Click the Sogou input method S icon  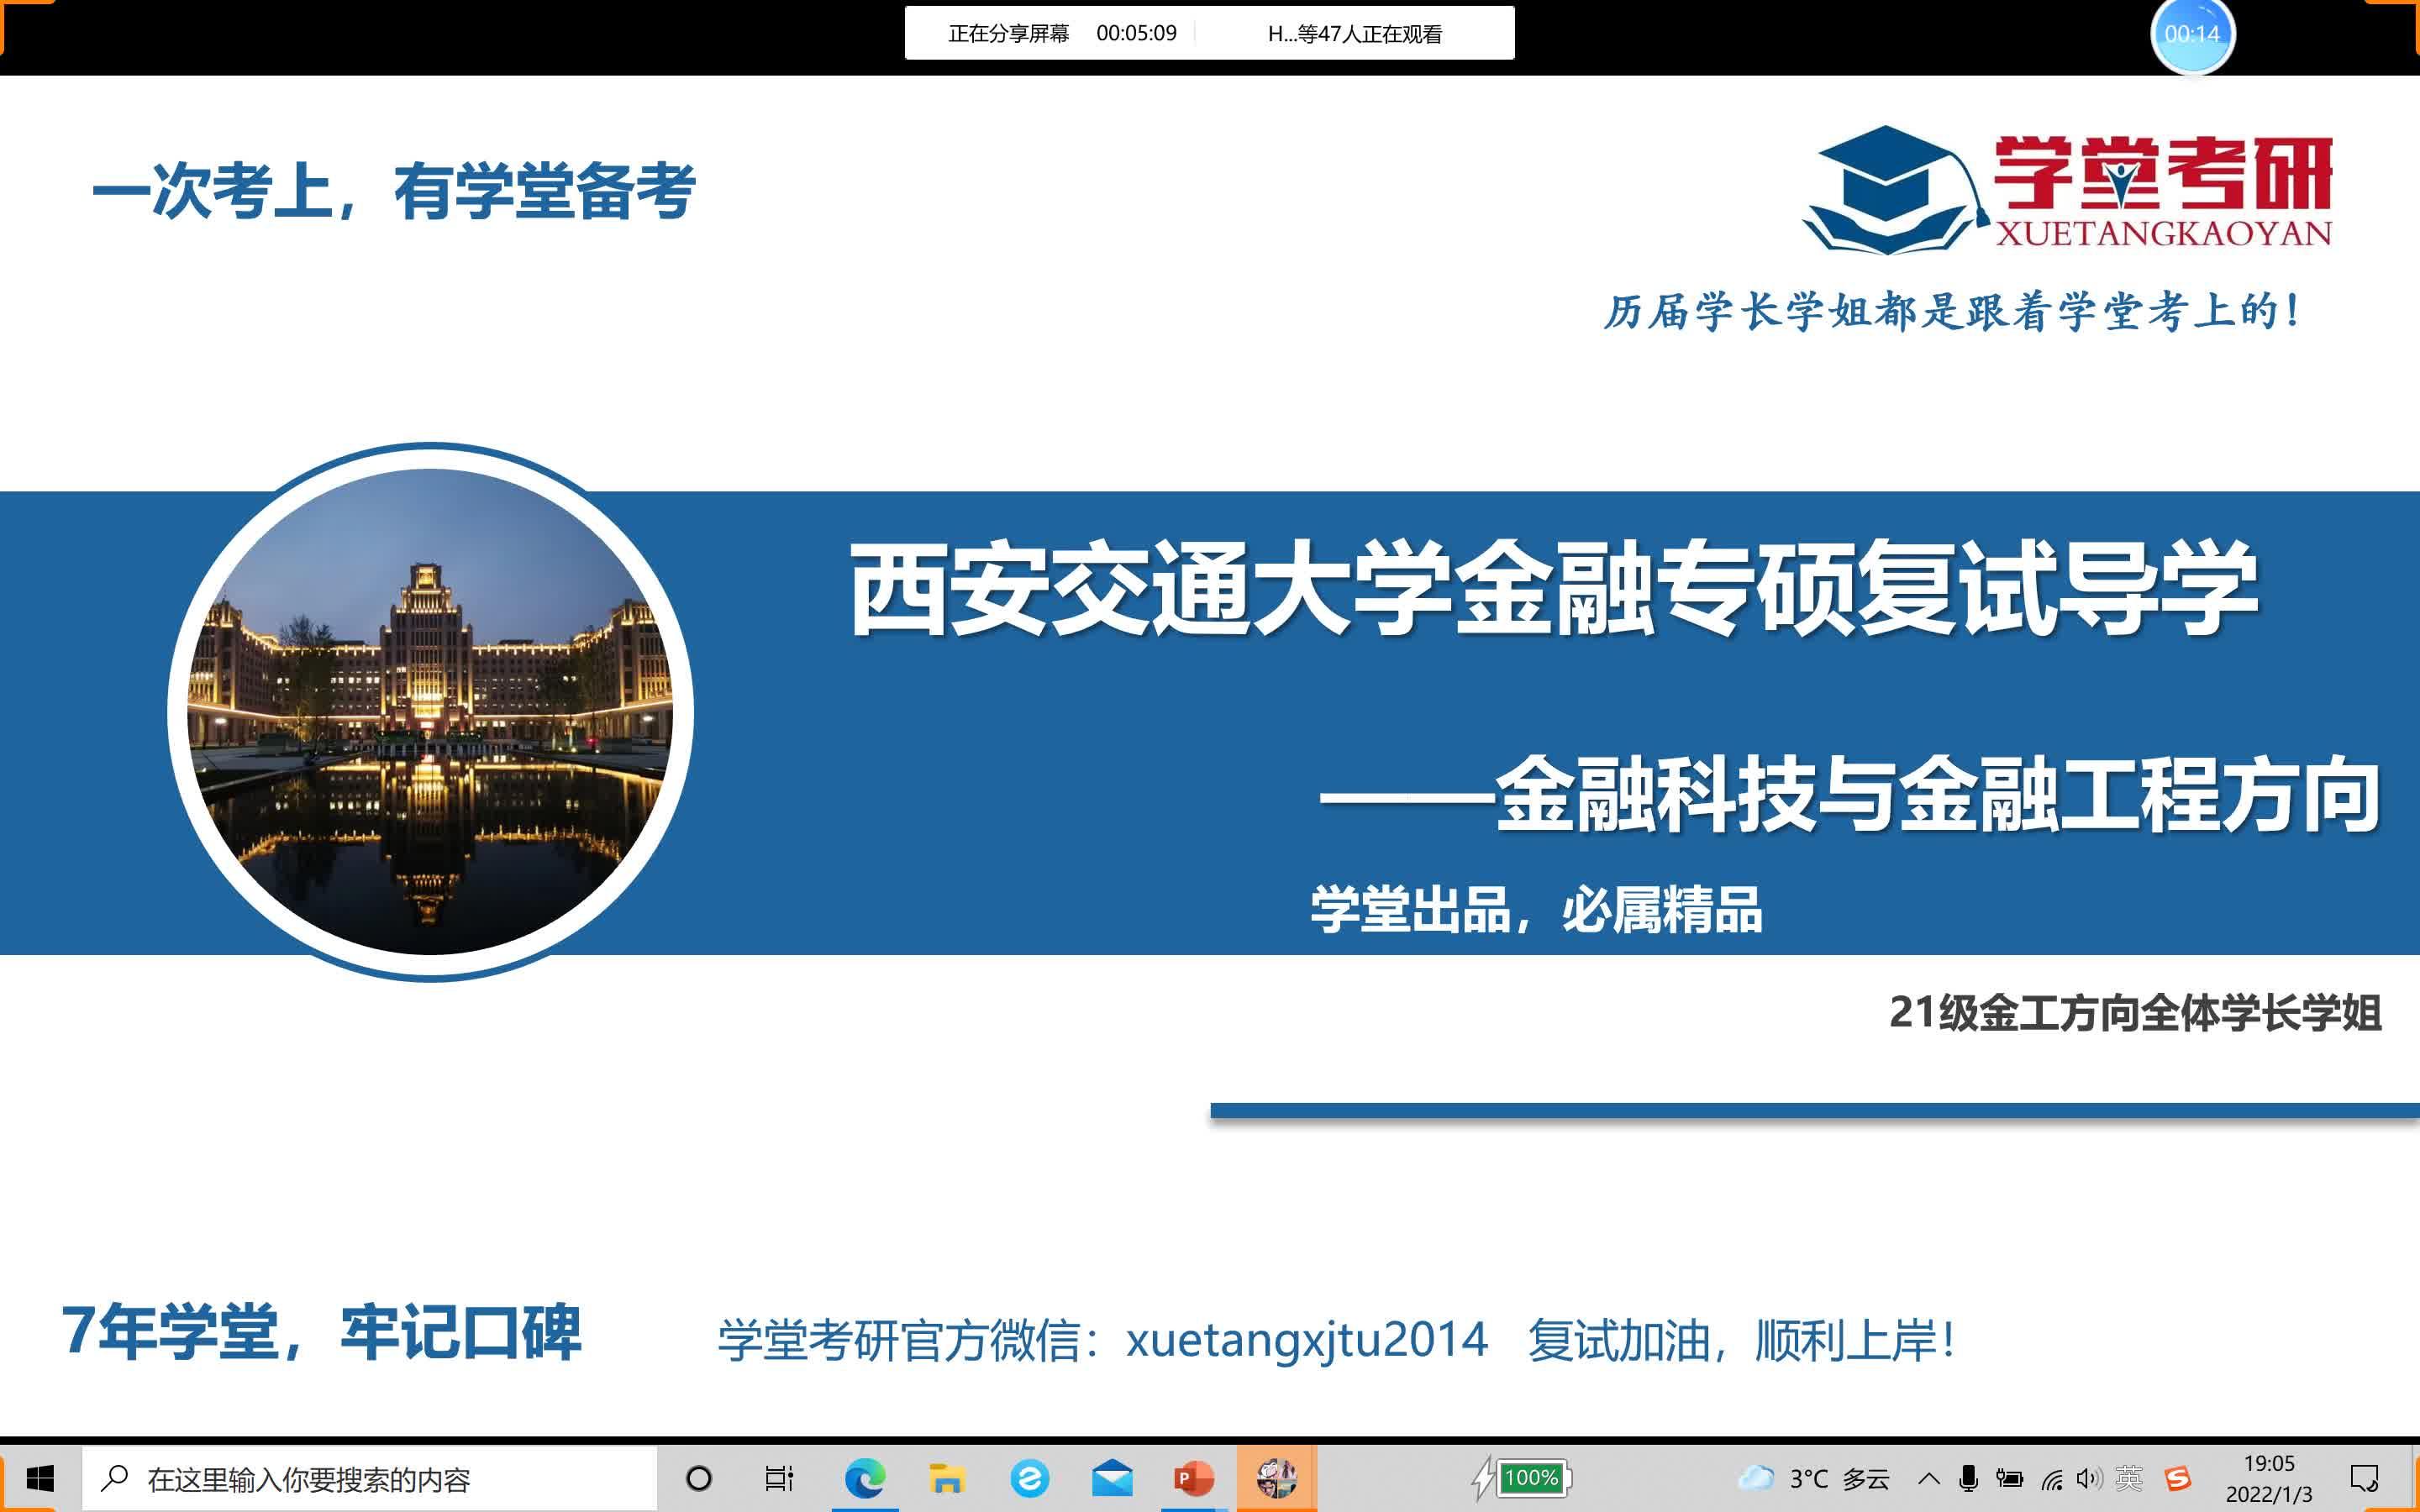coord(2176,1478)
